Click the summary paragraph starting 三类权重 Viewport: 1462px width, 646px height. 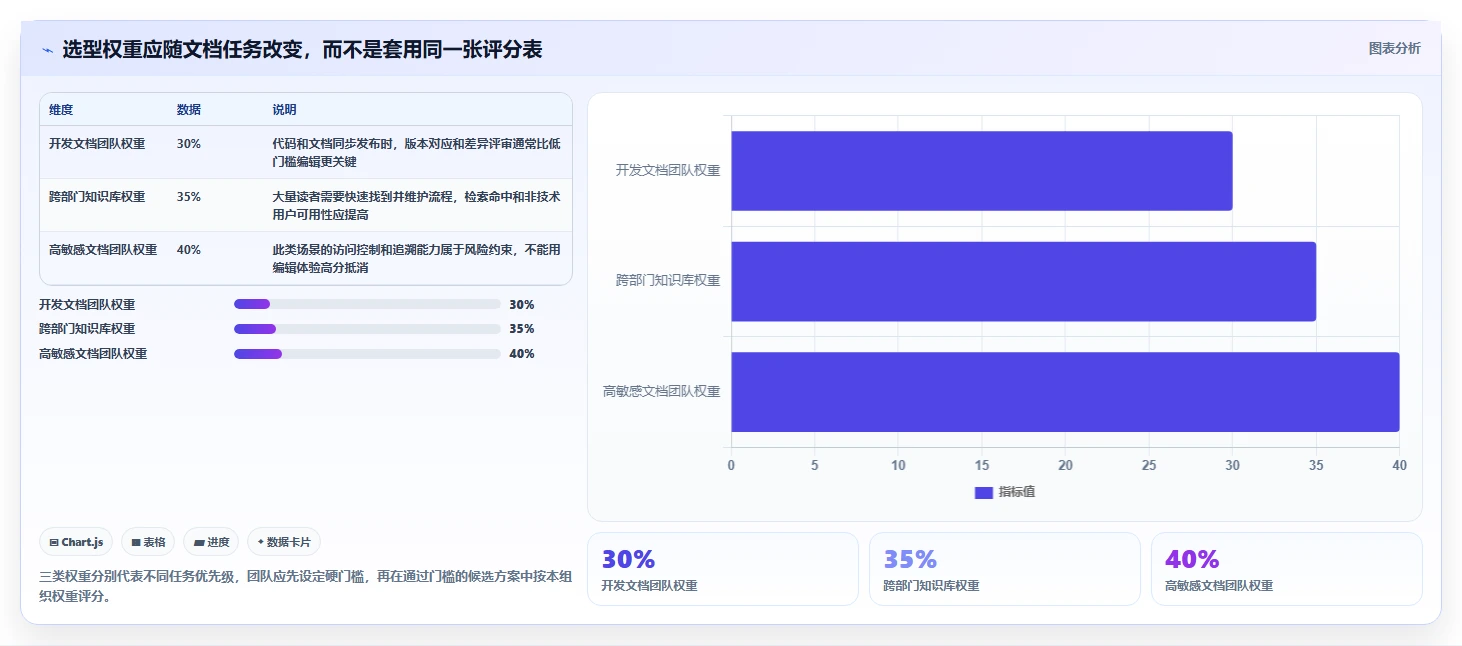click(305, 587)
